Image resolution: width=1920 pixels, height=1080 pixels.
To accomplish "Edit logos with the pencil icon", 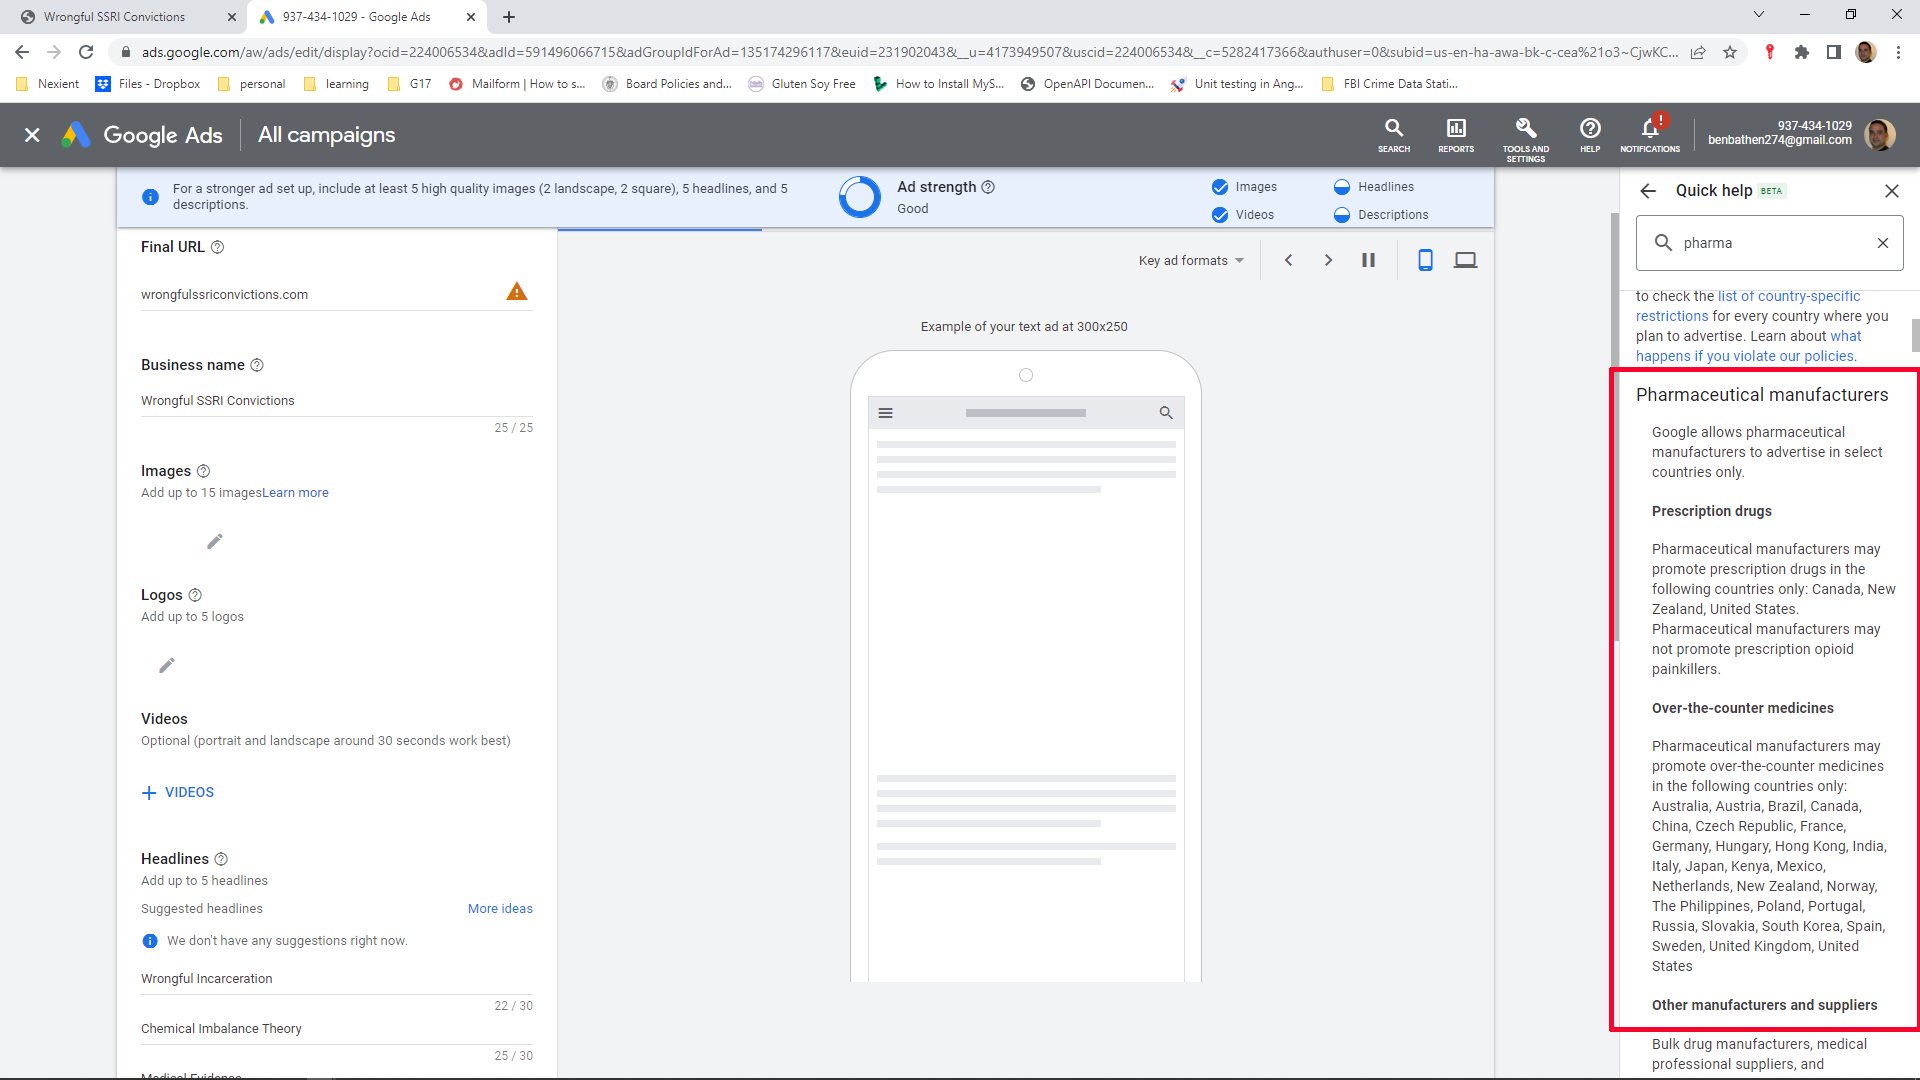I will [x=167, y=666].
